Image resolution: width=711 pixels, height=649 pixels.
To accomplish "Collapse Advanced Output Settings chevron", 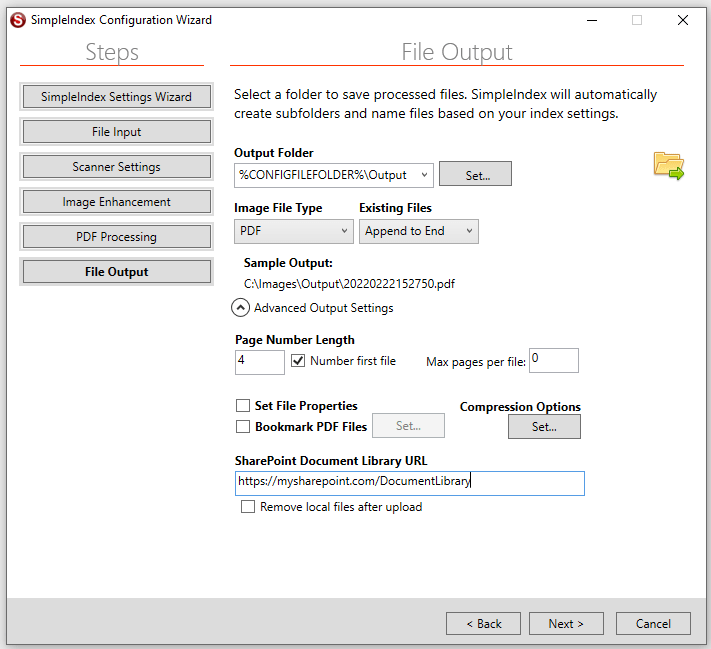I will pyautogui.click(x=240, y=308).
